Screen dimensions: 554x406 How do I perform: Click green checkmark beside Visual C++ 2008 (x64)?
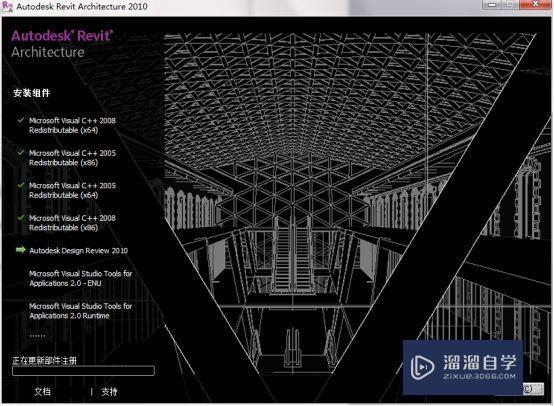click(21, 120)
